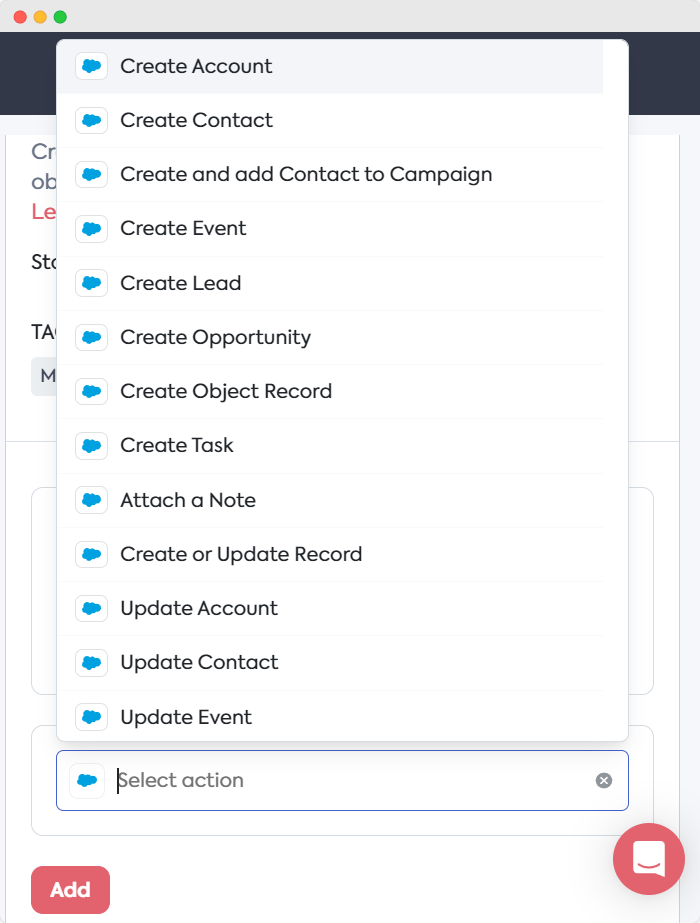
Task: Click the Salesforce cloud icon beside Create Contact
Action: pyautogui.click(x=91, y=120)
